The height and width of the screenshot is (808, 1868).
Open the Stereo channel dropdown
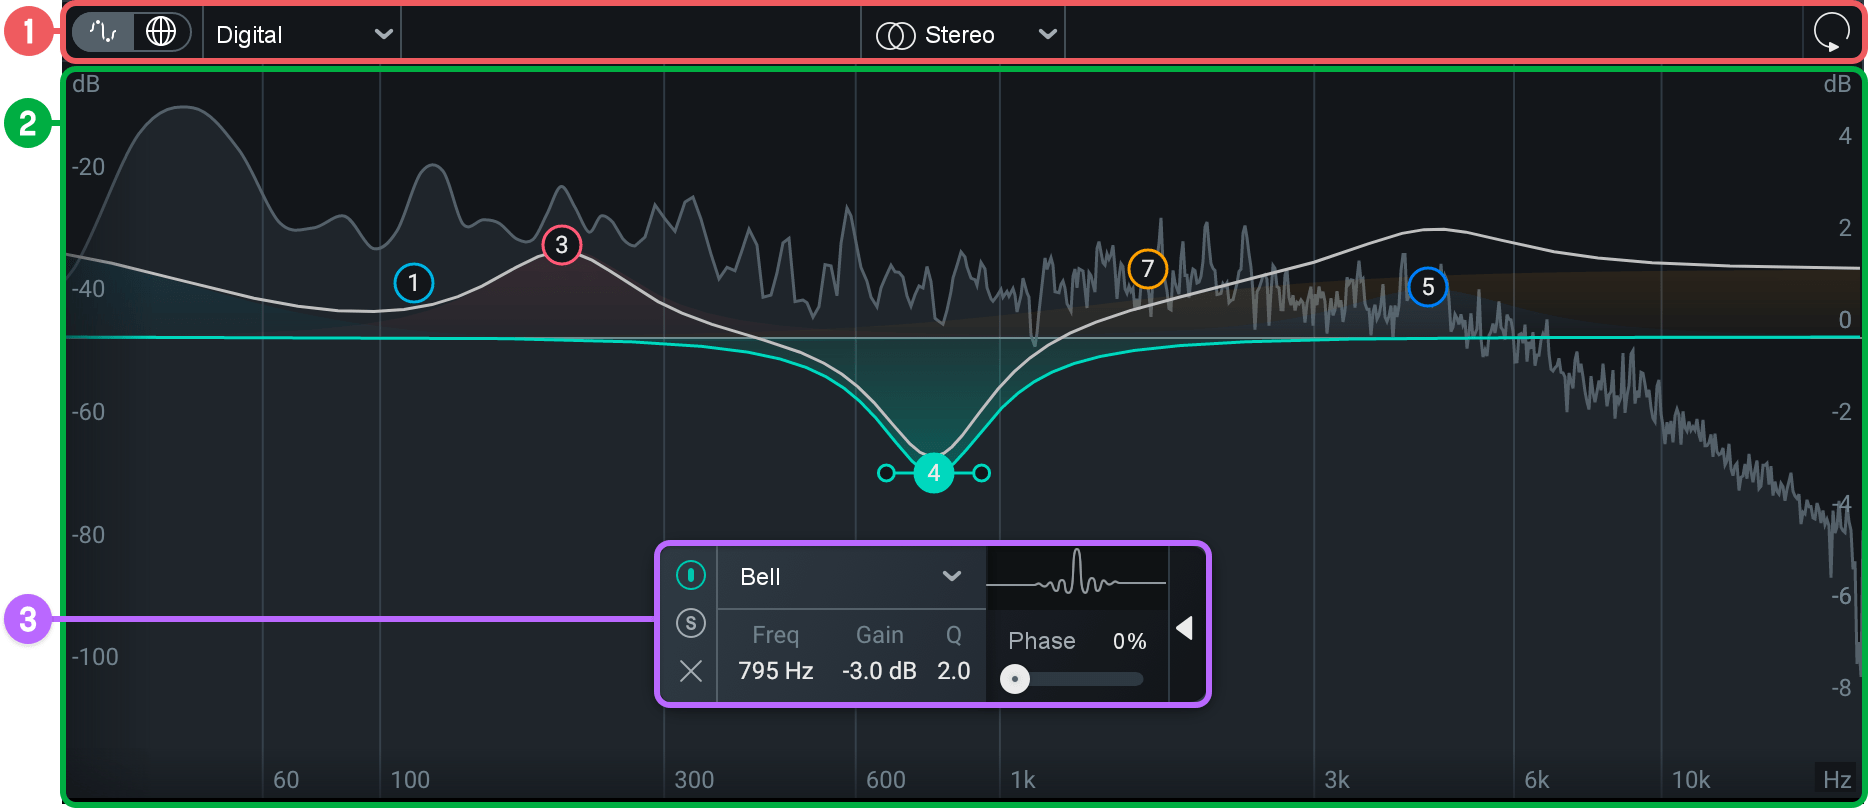coord(964,34)
